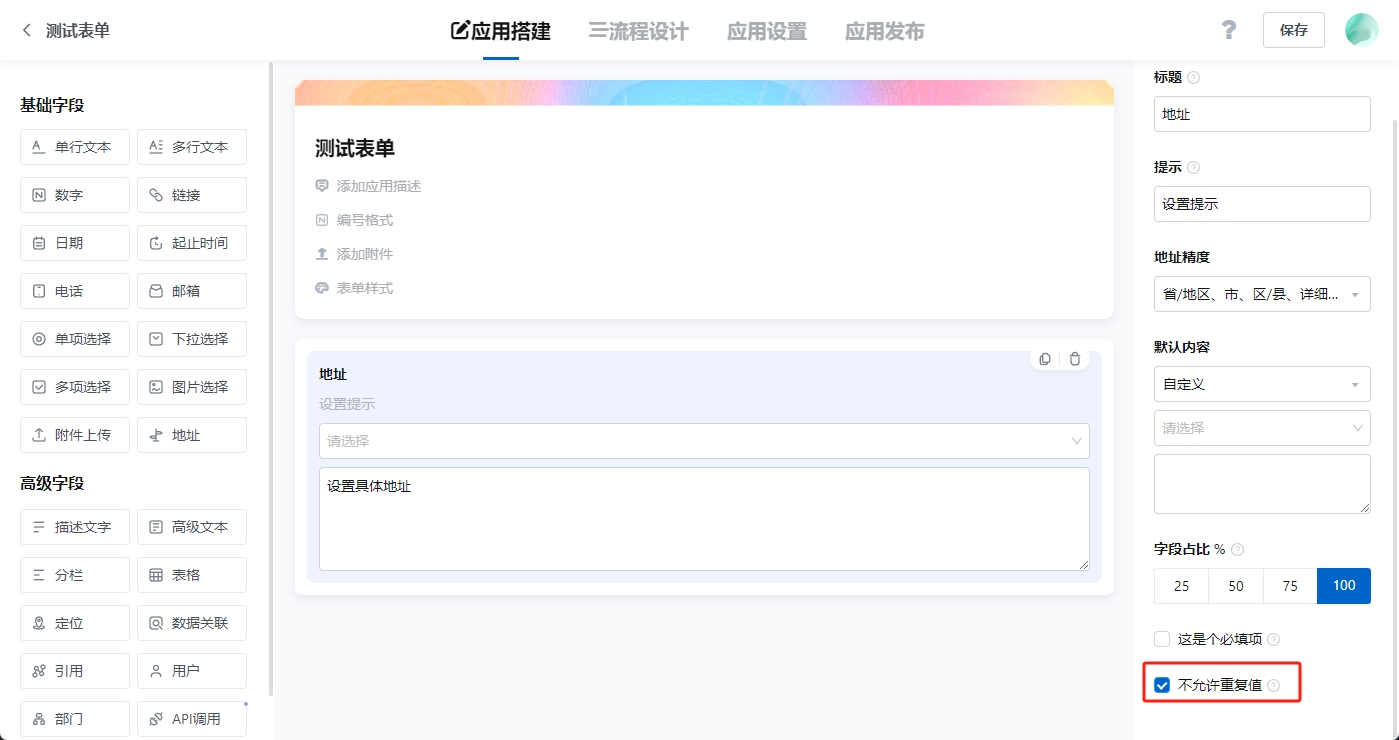Click the 保存 button
This screenshot has width=1399, height=740.
tap(1293, 29)
